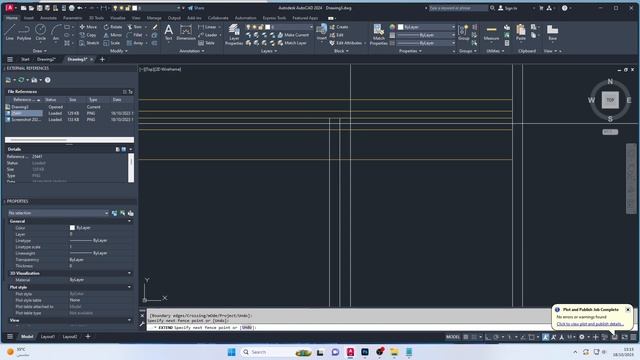
Task: Expand the Block panel dropdown
Action: (x=341, y=51)
